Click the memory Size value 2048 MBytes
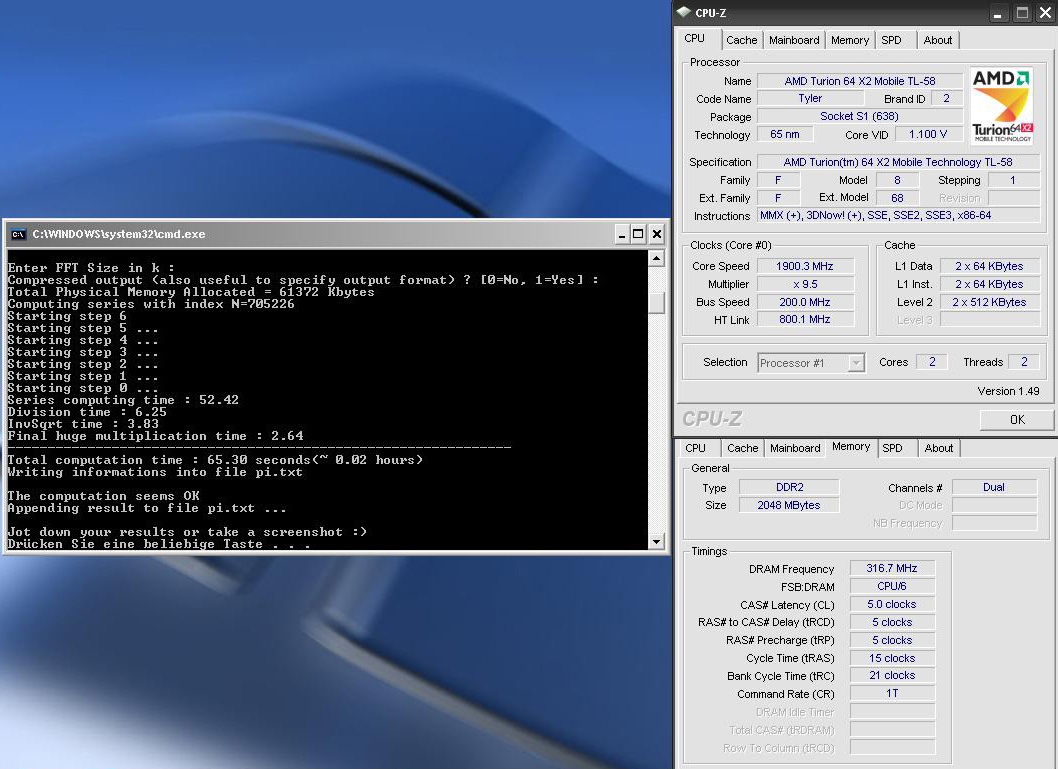This screenshot has width=1058, height=769. pos(789,505)
